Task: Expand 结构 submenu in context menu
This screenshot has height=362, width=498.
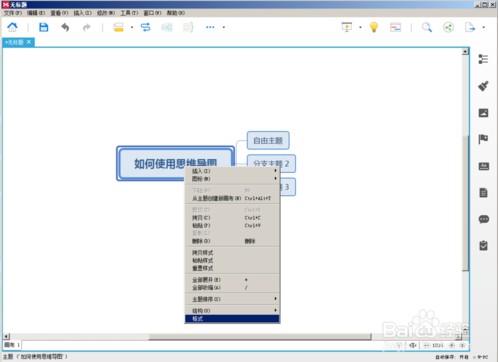Action: (x=232, y=311)
